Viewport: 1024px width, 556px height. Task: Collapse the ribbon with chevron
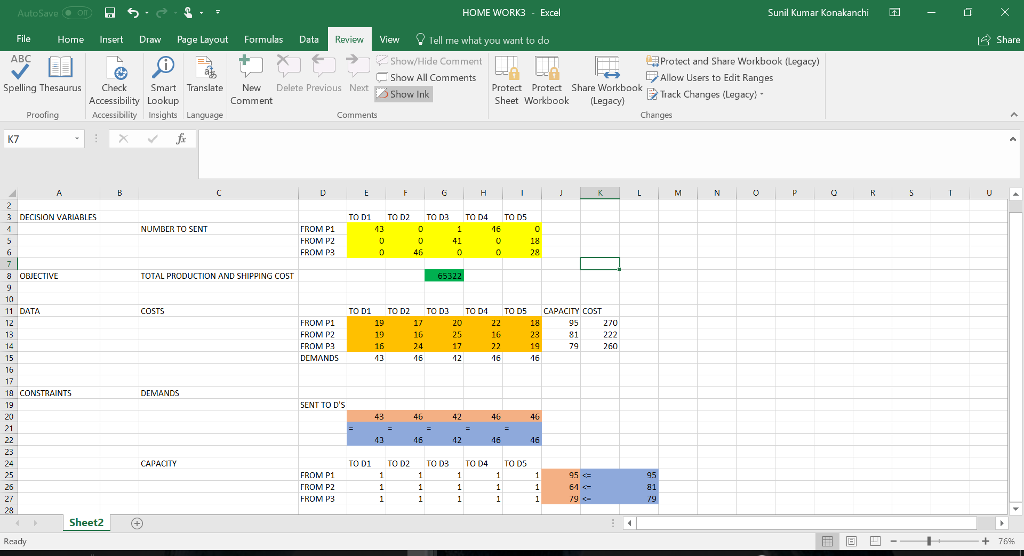(1014, 115)
